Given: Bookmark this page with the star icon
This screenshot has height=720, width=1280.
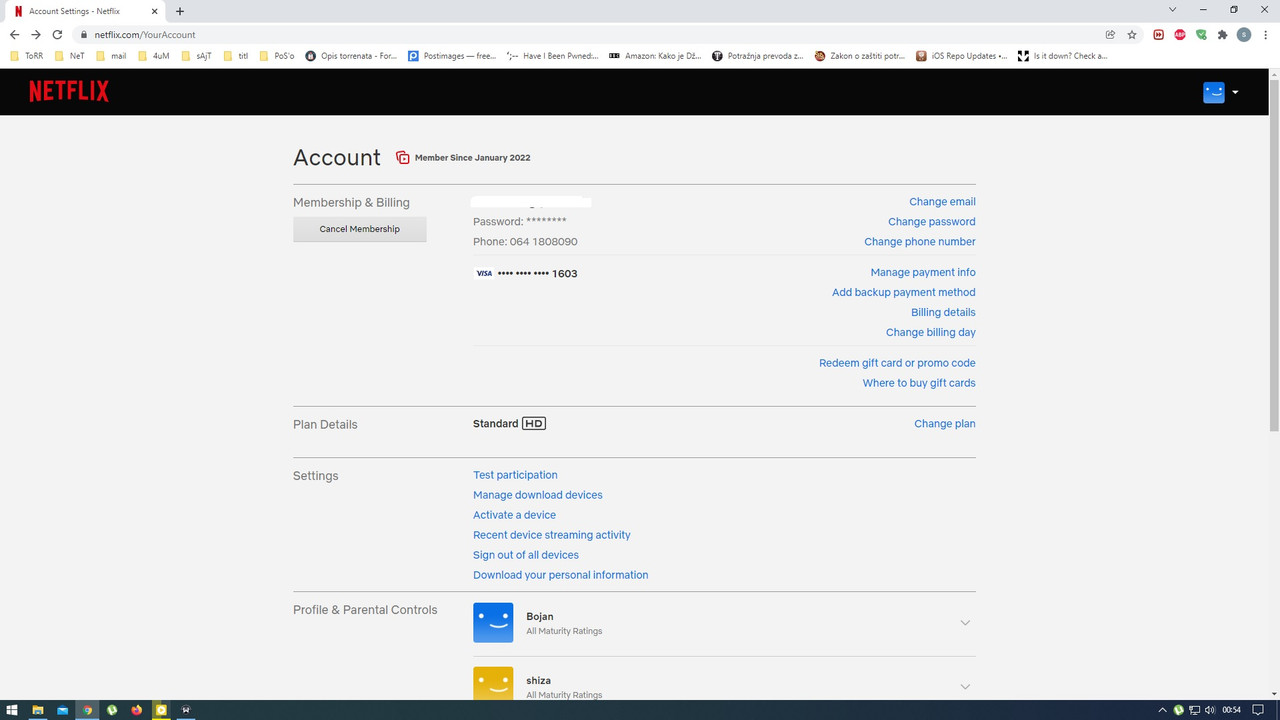Looking at the screenshot, I should coord(1132,34).
